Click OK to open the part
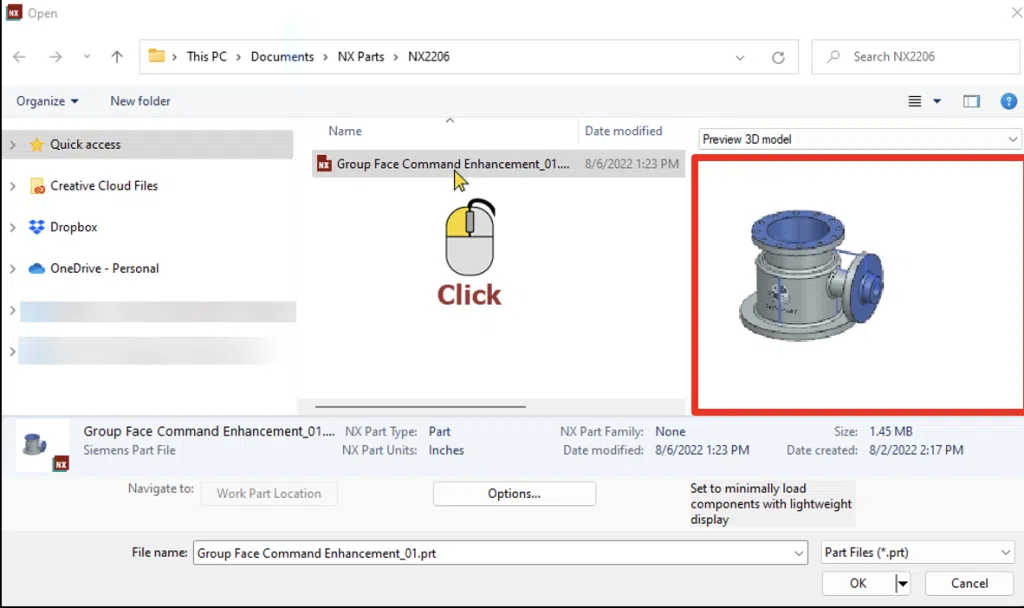 [x=857, y=583]
